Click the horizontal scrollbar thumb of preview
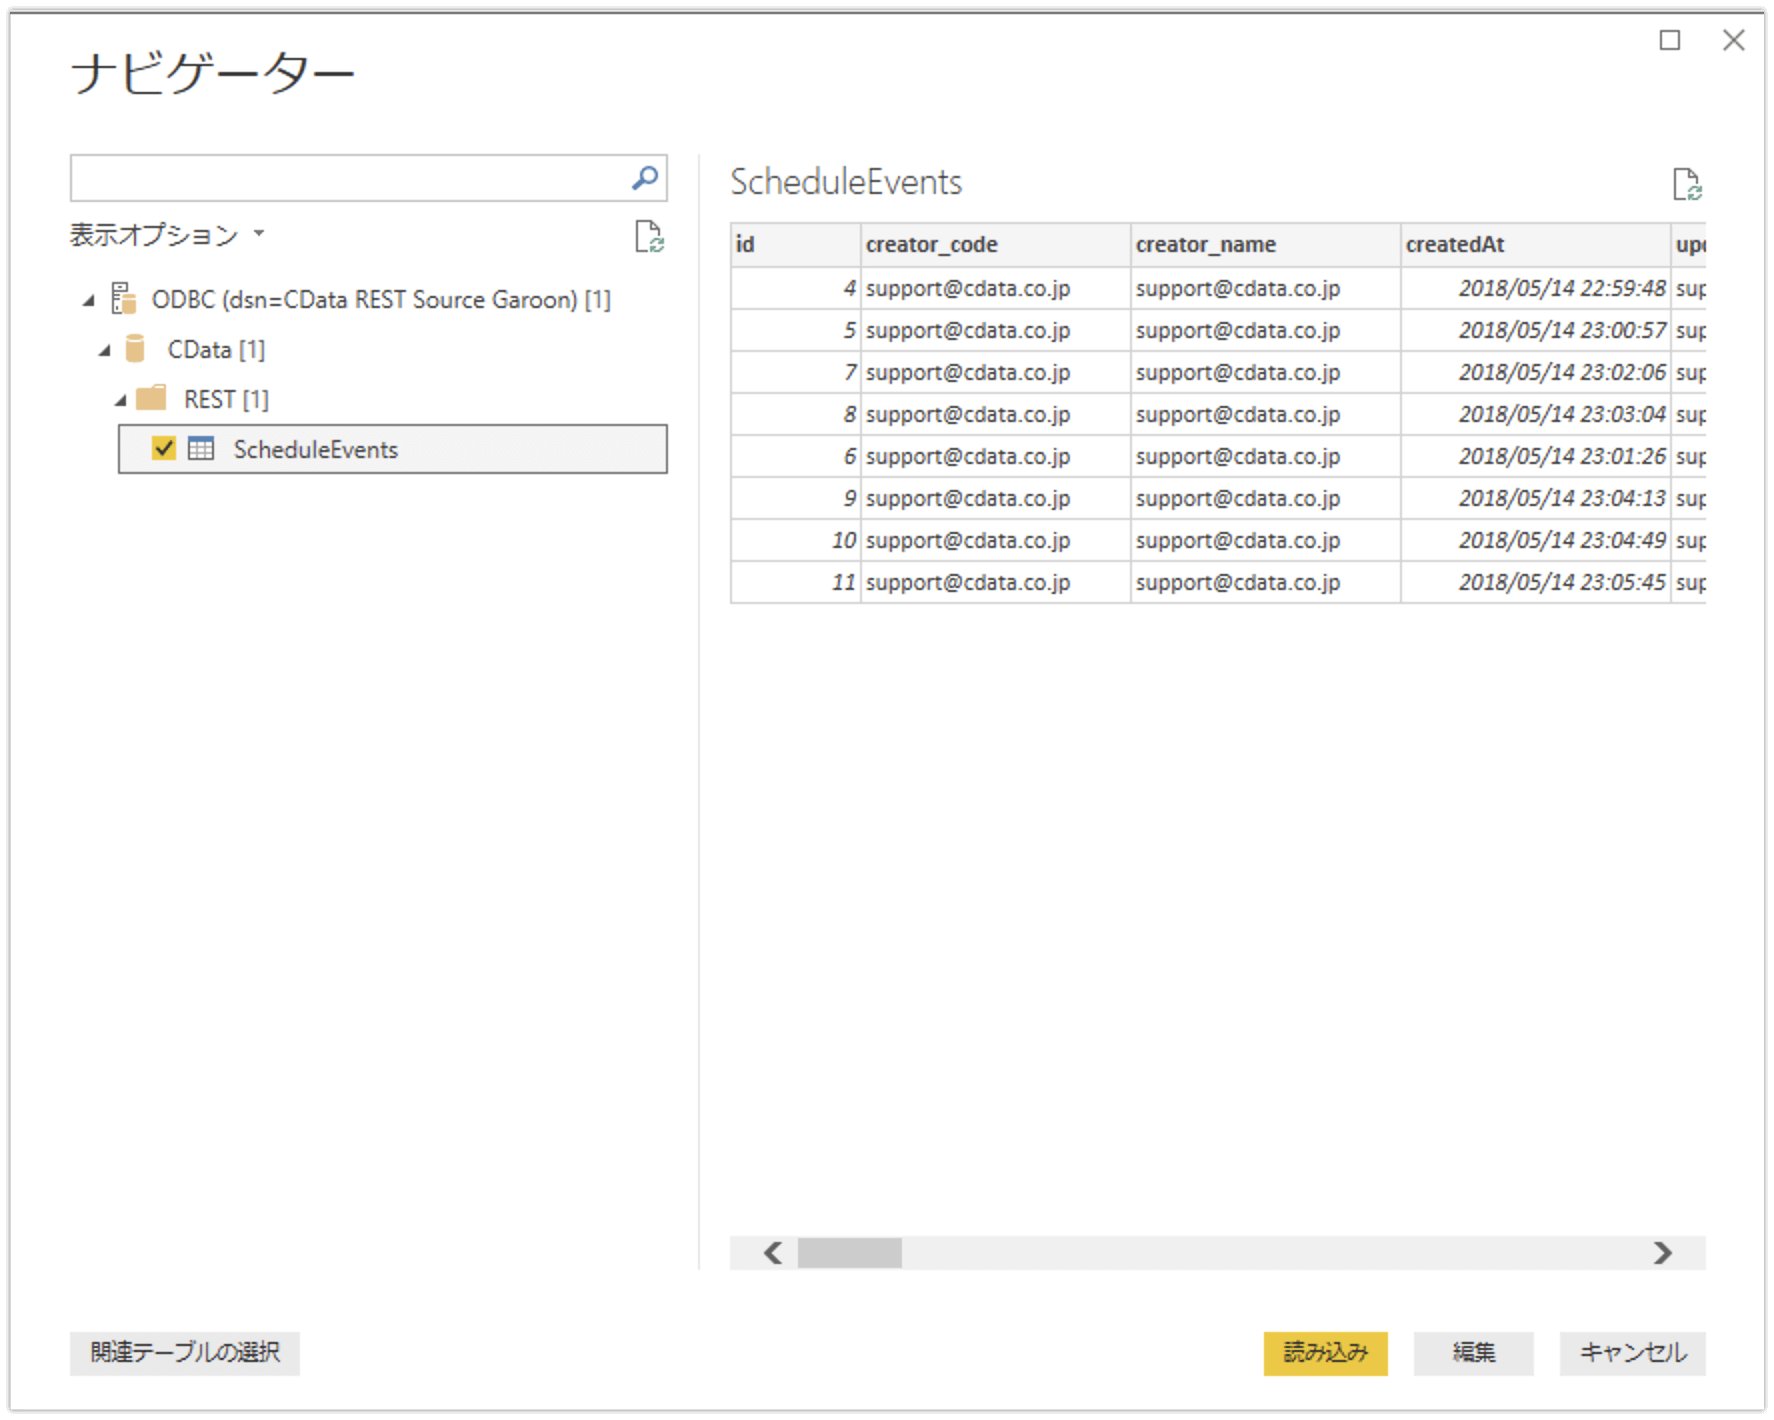1774x1420 pixels. 849,1253
